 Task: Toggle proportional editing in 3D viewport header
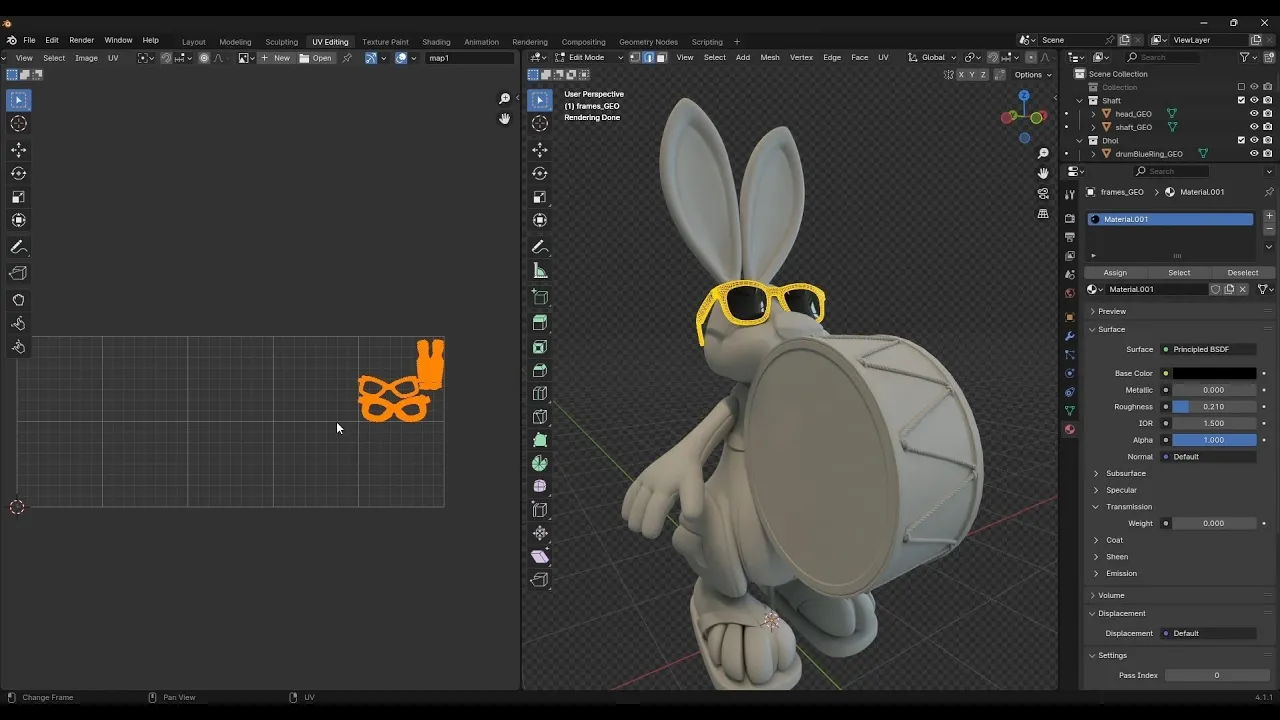(1031, 57)
